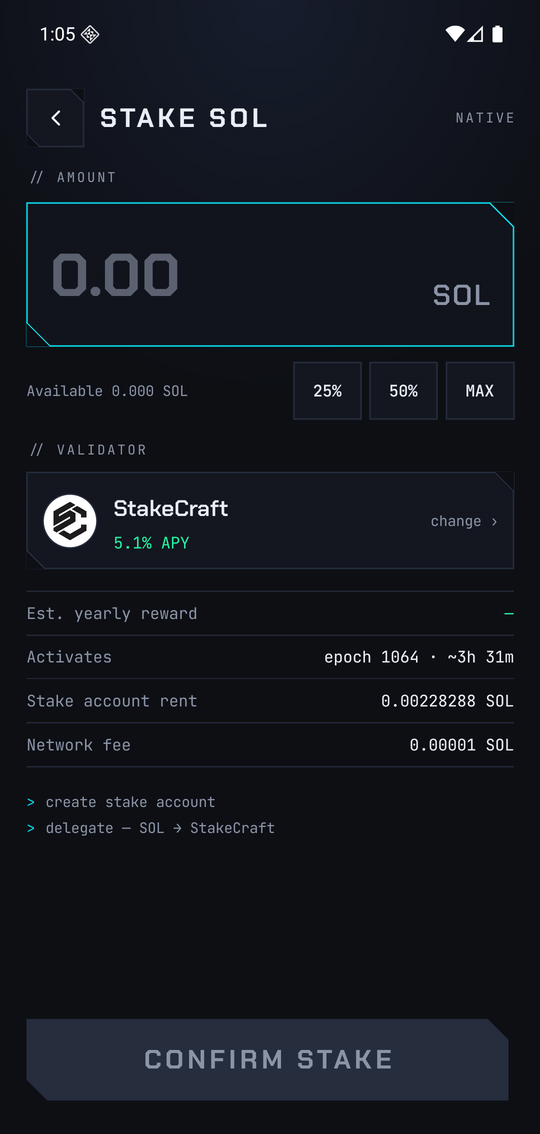
Task: Select the 50% amount button
Action: (403, 391)
